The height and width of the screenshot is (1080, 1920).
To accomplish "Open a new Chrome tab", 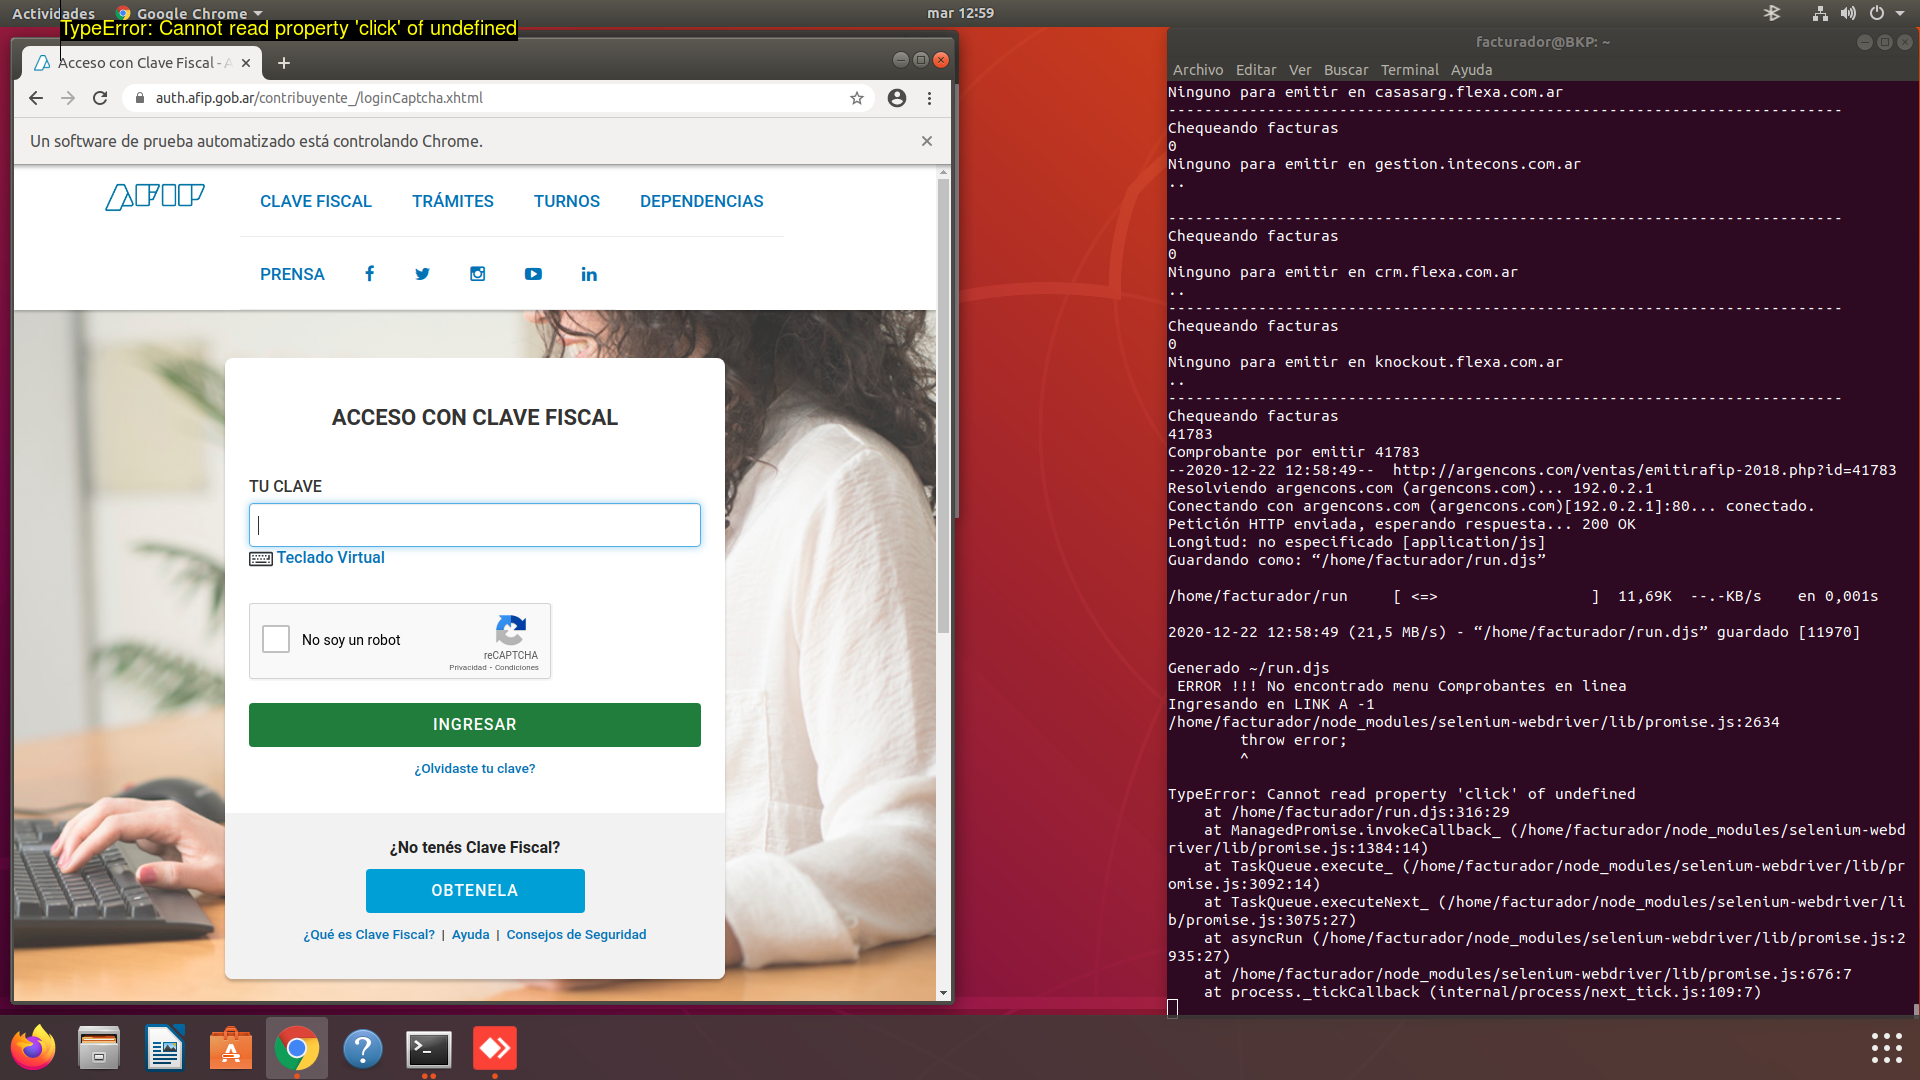I will click(284, 63).
